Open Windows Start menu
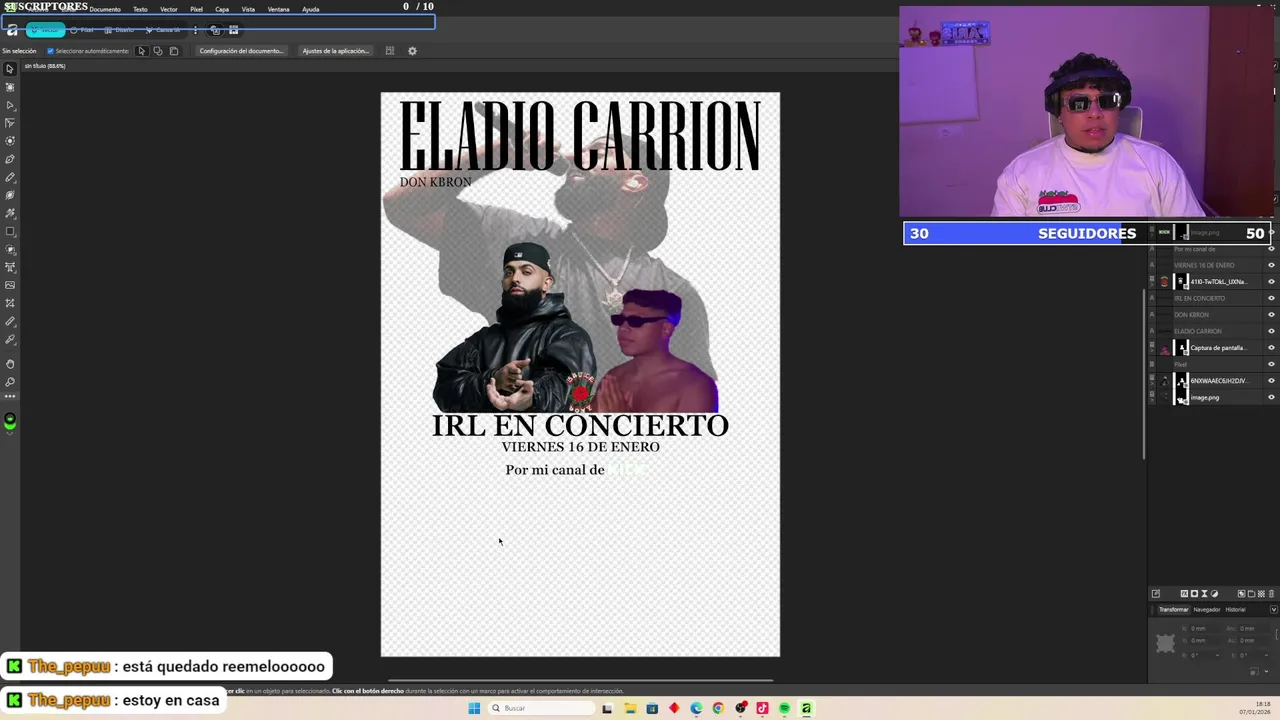This screenshot has width=1280, height=720. pos(474,708)
